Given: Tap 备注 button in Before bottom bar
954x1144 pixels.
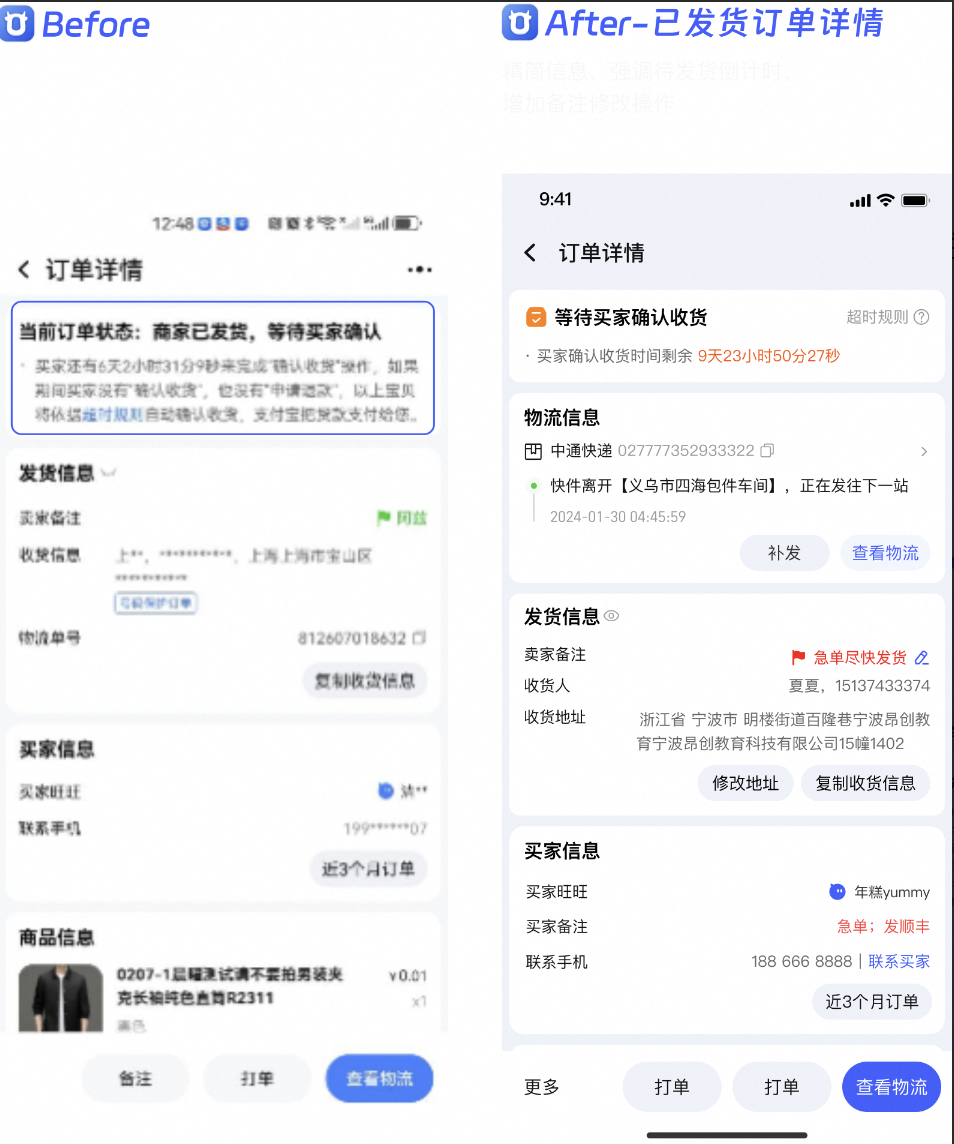Looking at the screenshot, I should point(136,1078).
